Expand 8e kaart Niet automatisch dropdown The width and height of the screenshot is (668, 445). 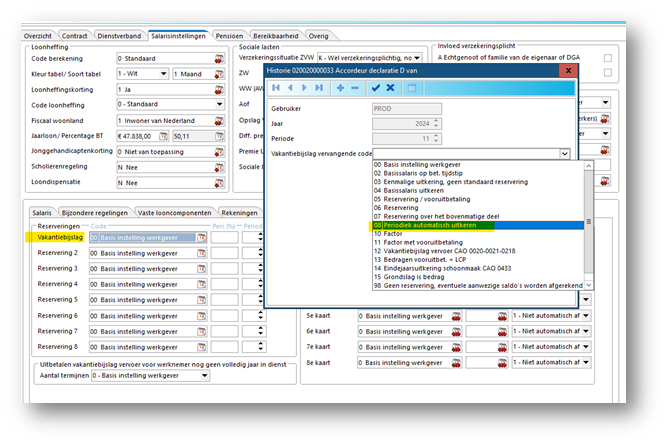pos(586,362)
